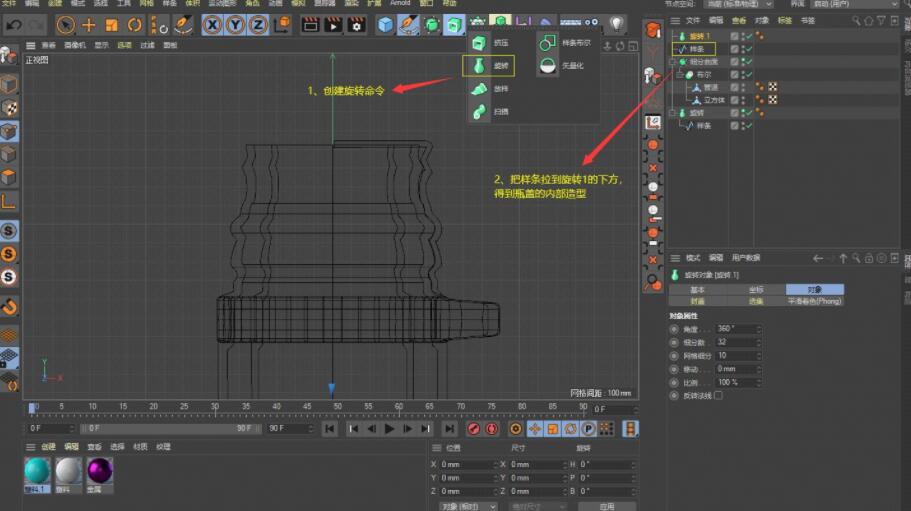Click the scale field showing 100 %
The image size is (911, 511).
pos(736,382)
